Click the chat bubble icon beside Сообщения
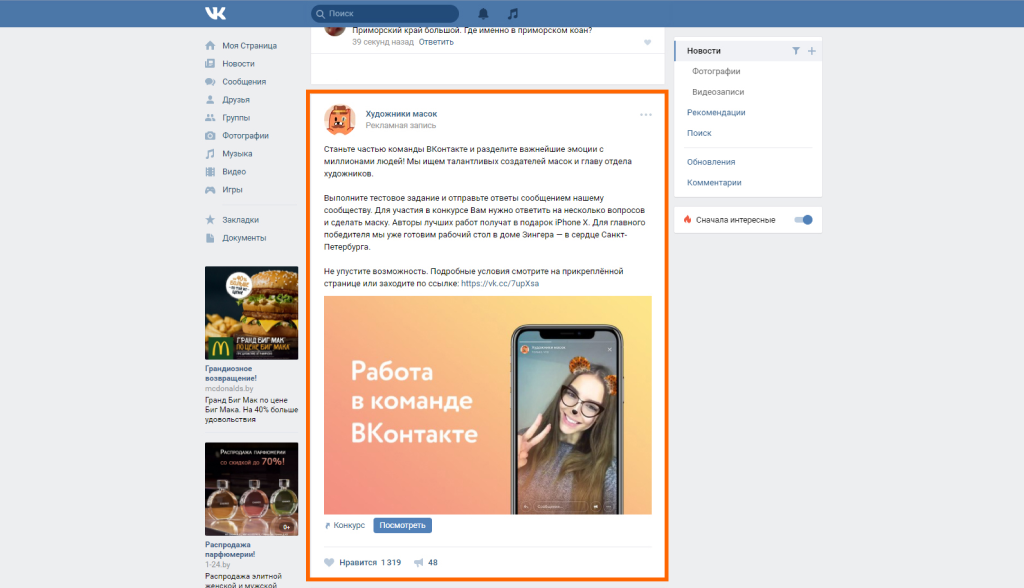This screenshot has height=588, width=1024. 210,82
